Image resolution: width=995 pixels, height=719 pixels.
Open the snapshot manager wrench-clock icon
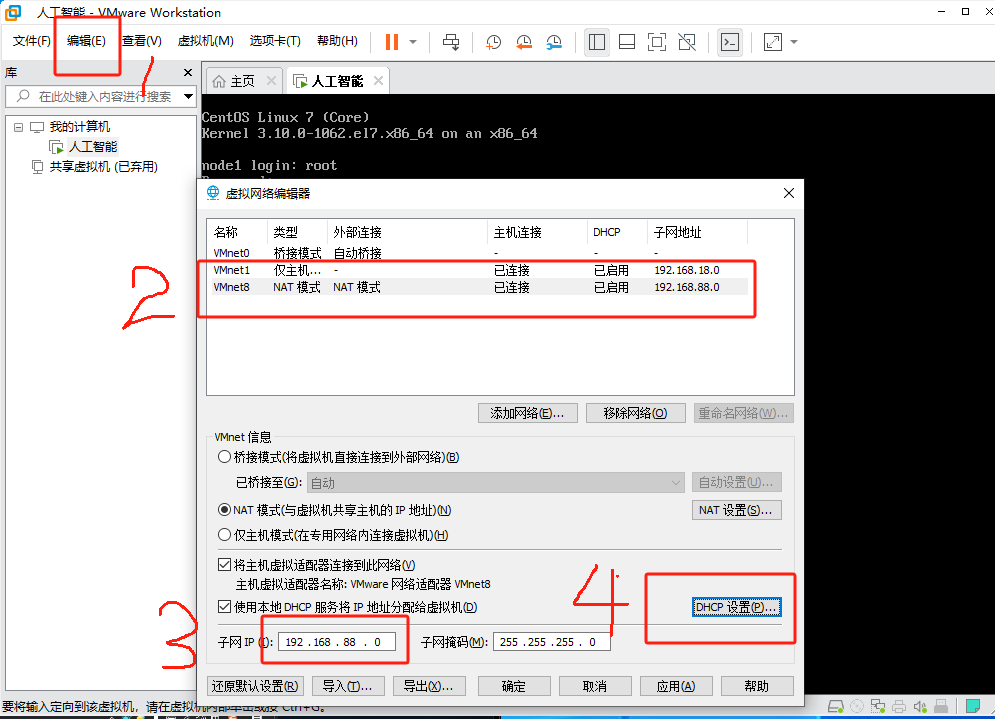coord(554,42)
